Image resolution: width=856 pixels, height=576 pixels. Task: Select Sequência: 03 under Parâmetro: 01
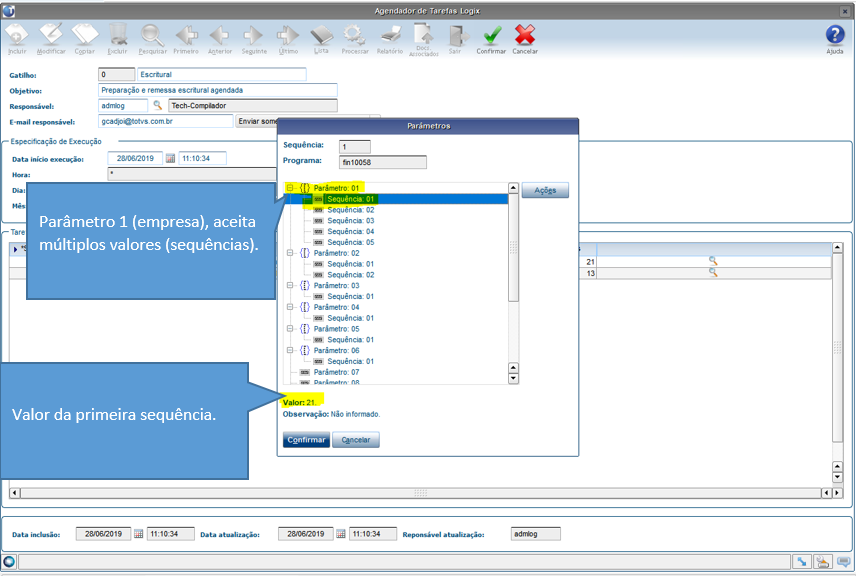pyautogui.click(x=350, y=221)
